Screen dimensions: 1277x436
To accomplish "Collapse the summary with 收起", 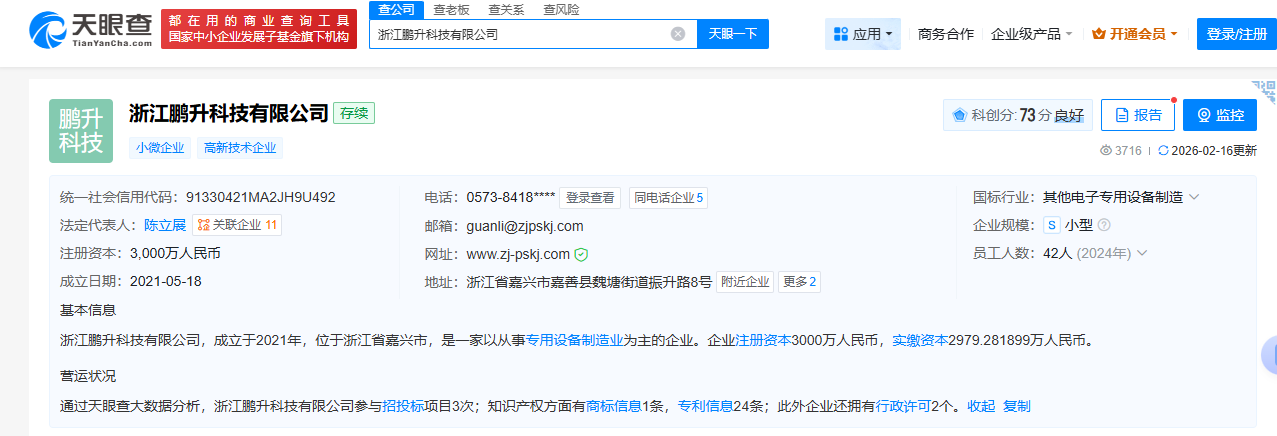I will coord(981,406).
